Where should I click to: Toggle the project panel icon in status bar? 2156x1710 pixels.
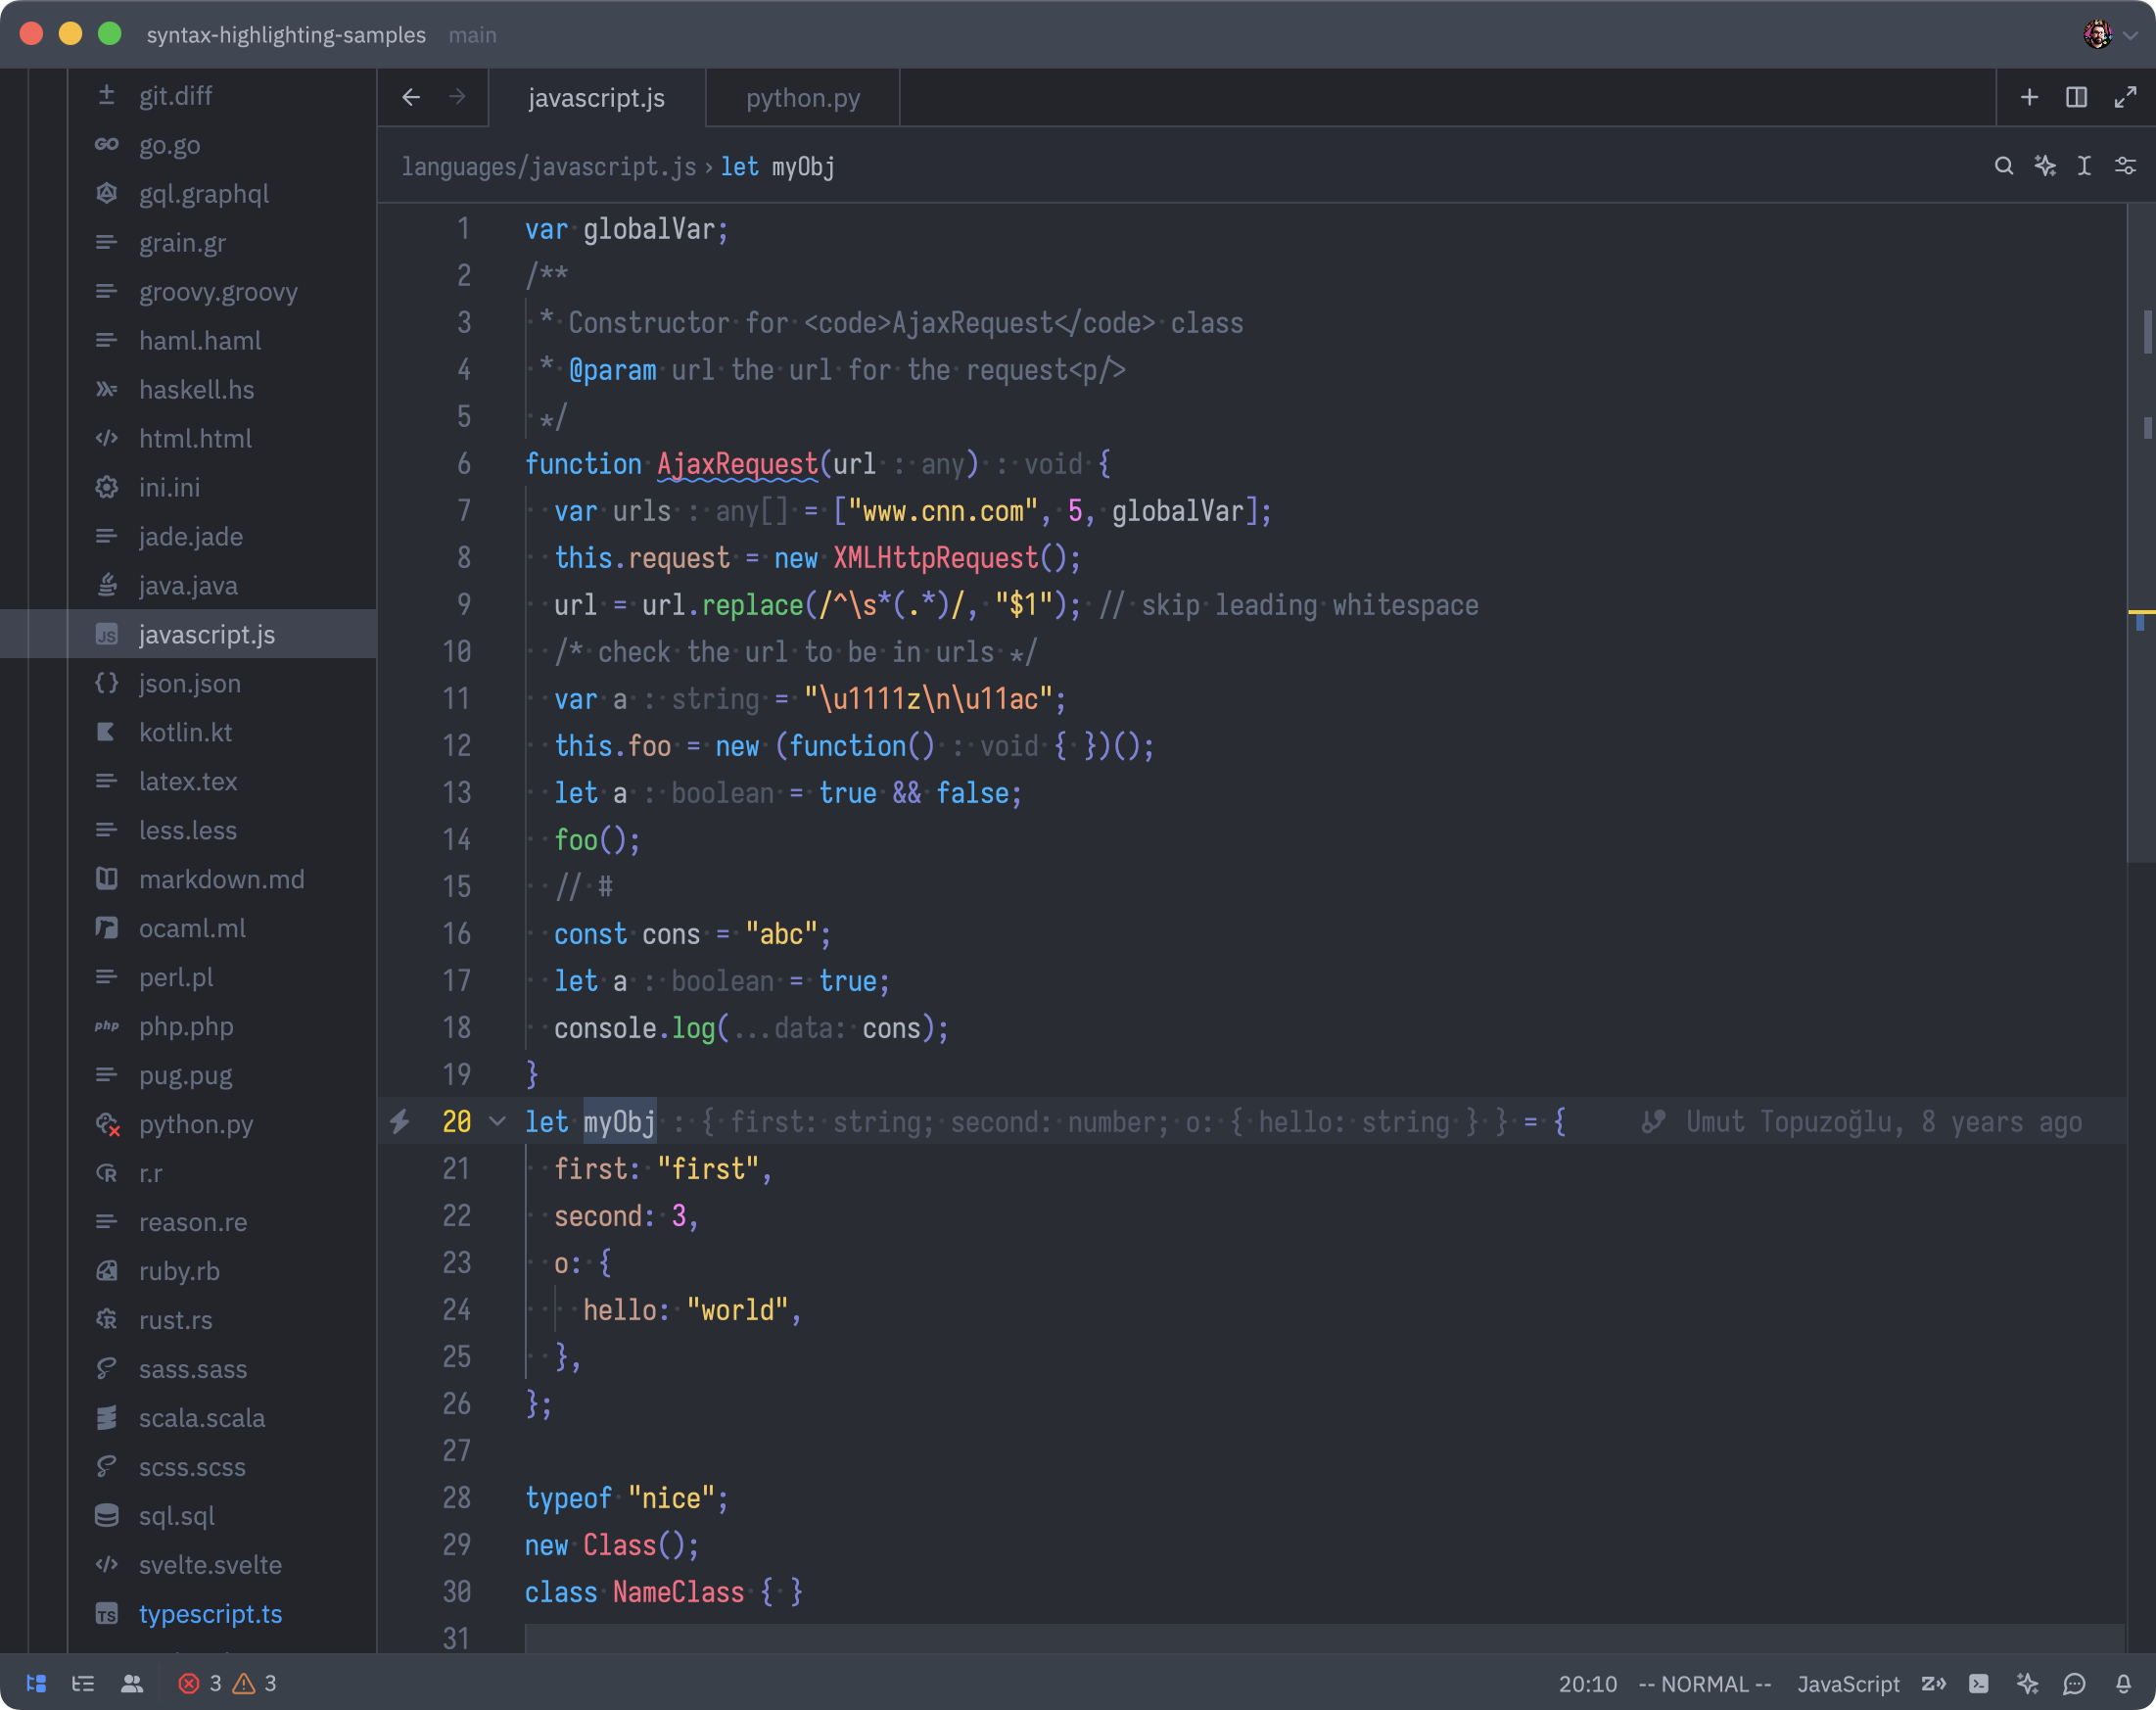point(36,1683)
